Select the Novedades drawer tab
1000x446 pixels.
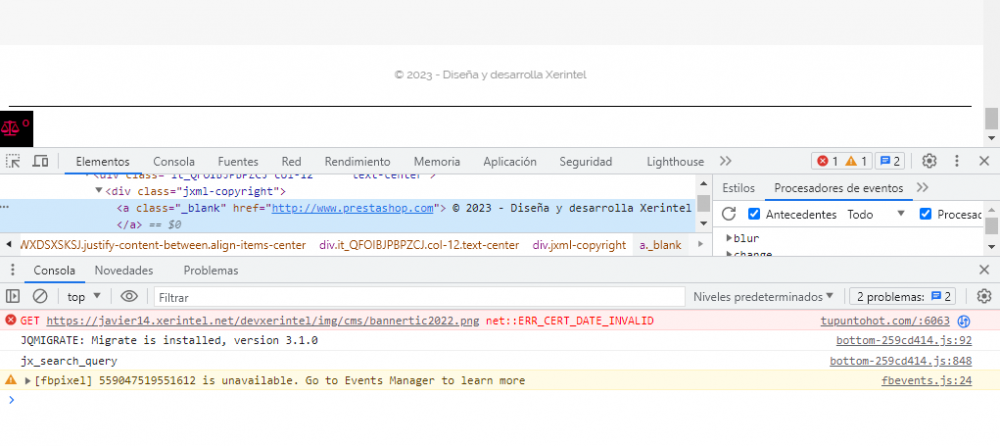point(124,271)
